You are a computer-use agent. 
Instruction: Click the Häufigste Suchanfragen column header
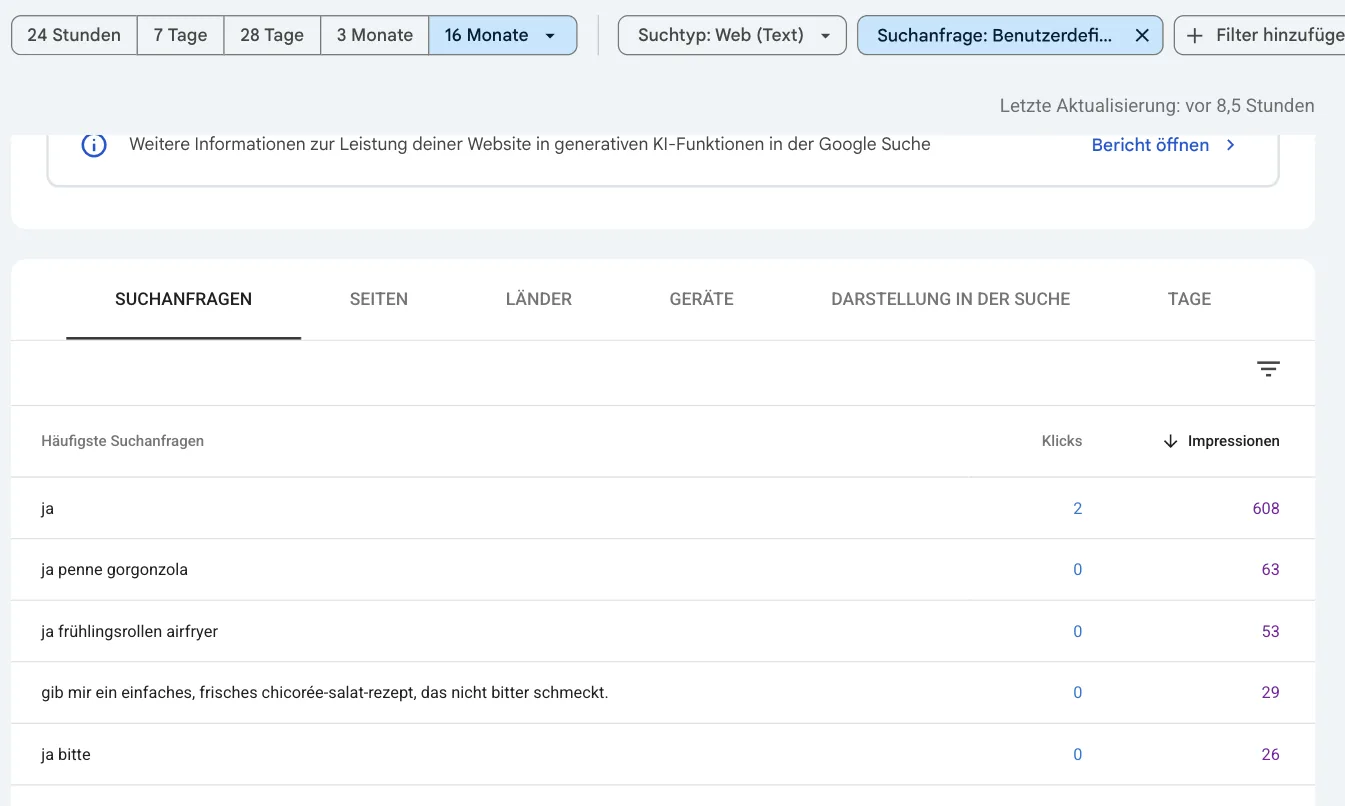point(123,441)
